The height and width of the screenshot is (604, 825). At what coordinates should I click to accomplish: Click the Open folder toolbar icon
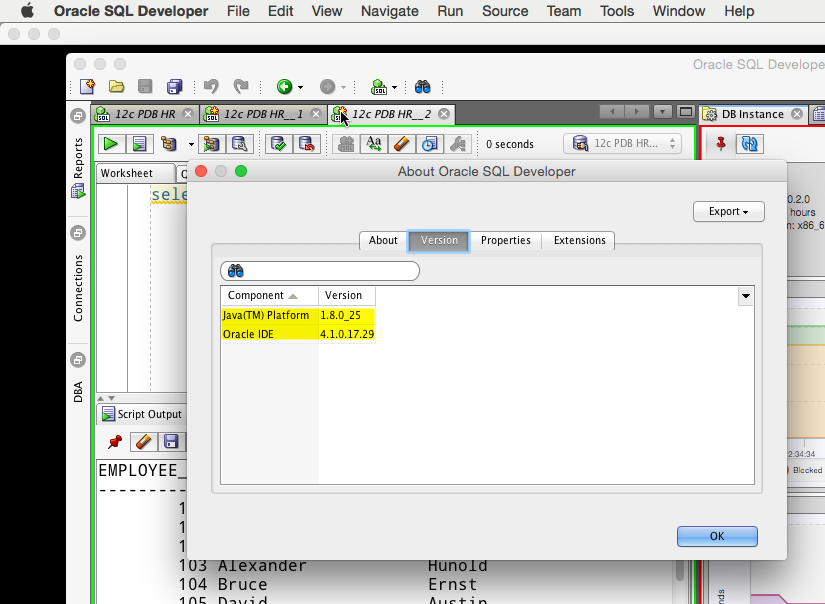click(116, 86)
